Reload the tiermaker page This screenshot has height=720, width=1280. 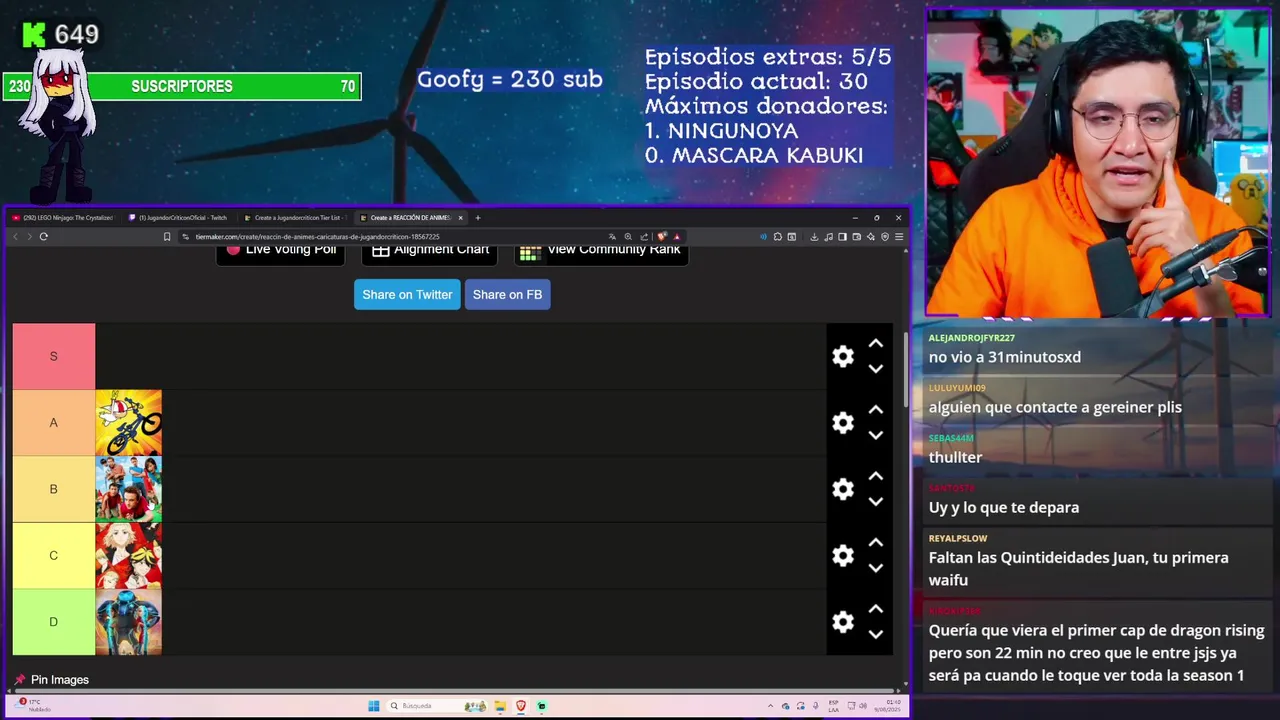(x=44, y=237)
